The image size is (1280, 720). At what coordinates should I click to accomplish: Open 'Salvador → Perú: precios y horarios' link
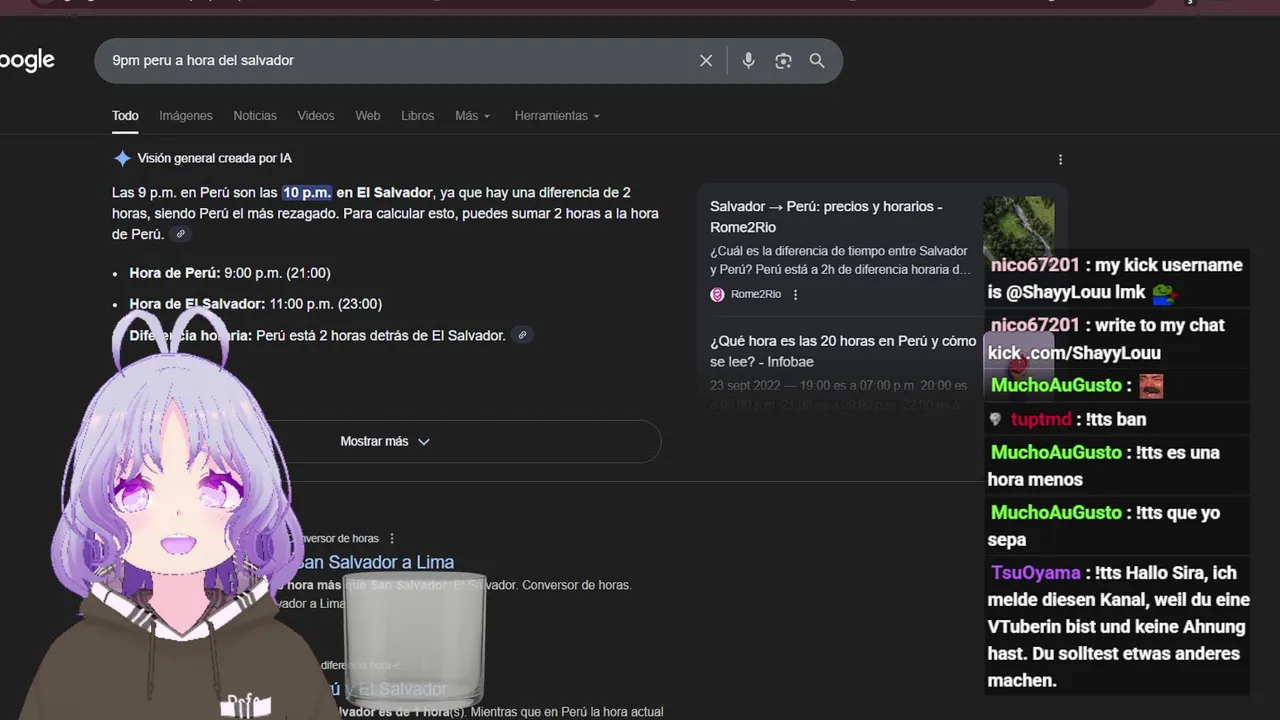click(826, 216)
